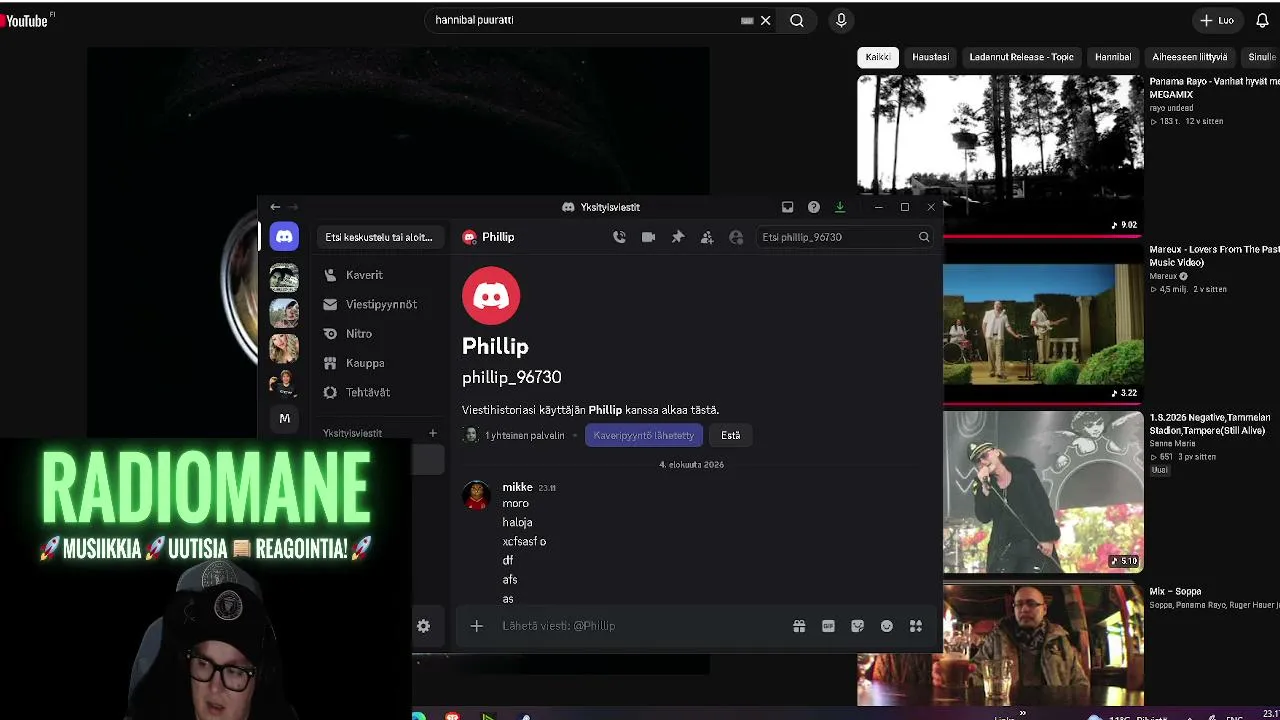The width and height of the screenshot is (1280, 720).
Task: Open the Mareux Lovers From The Past thumbnail
Action: pos(1043,325)
